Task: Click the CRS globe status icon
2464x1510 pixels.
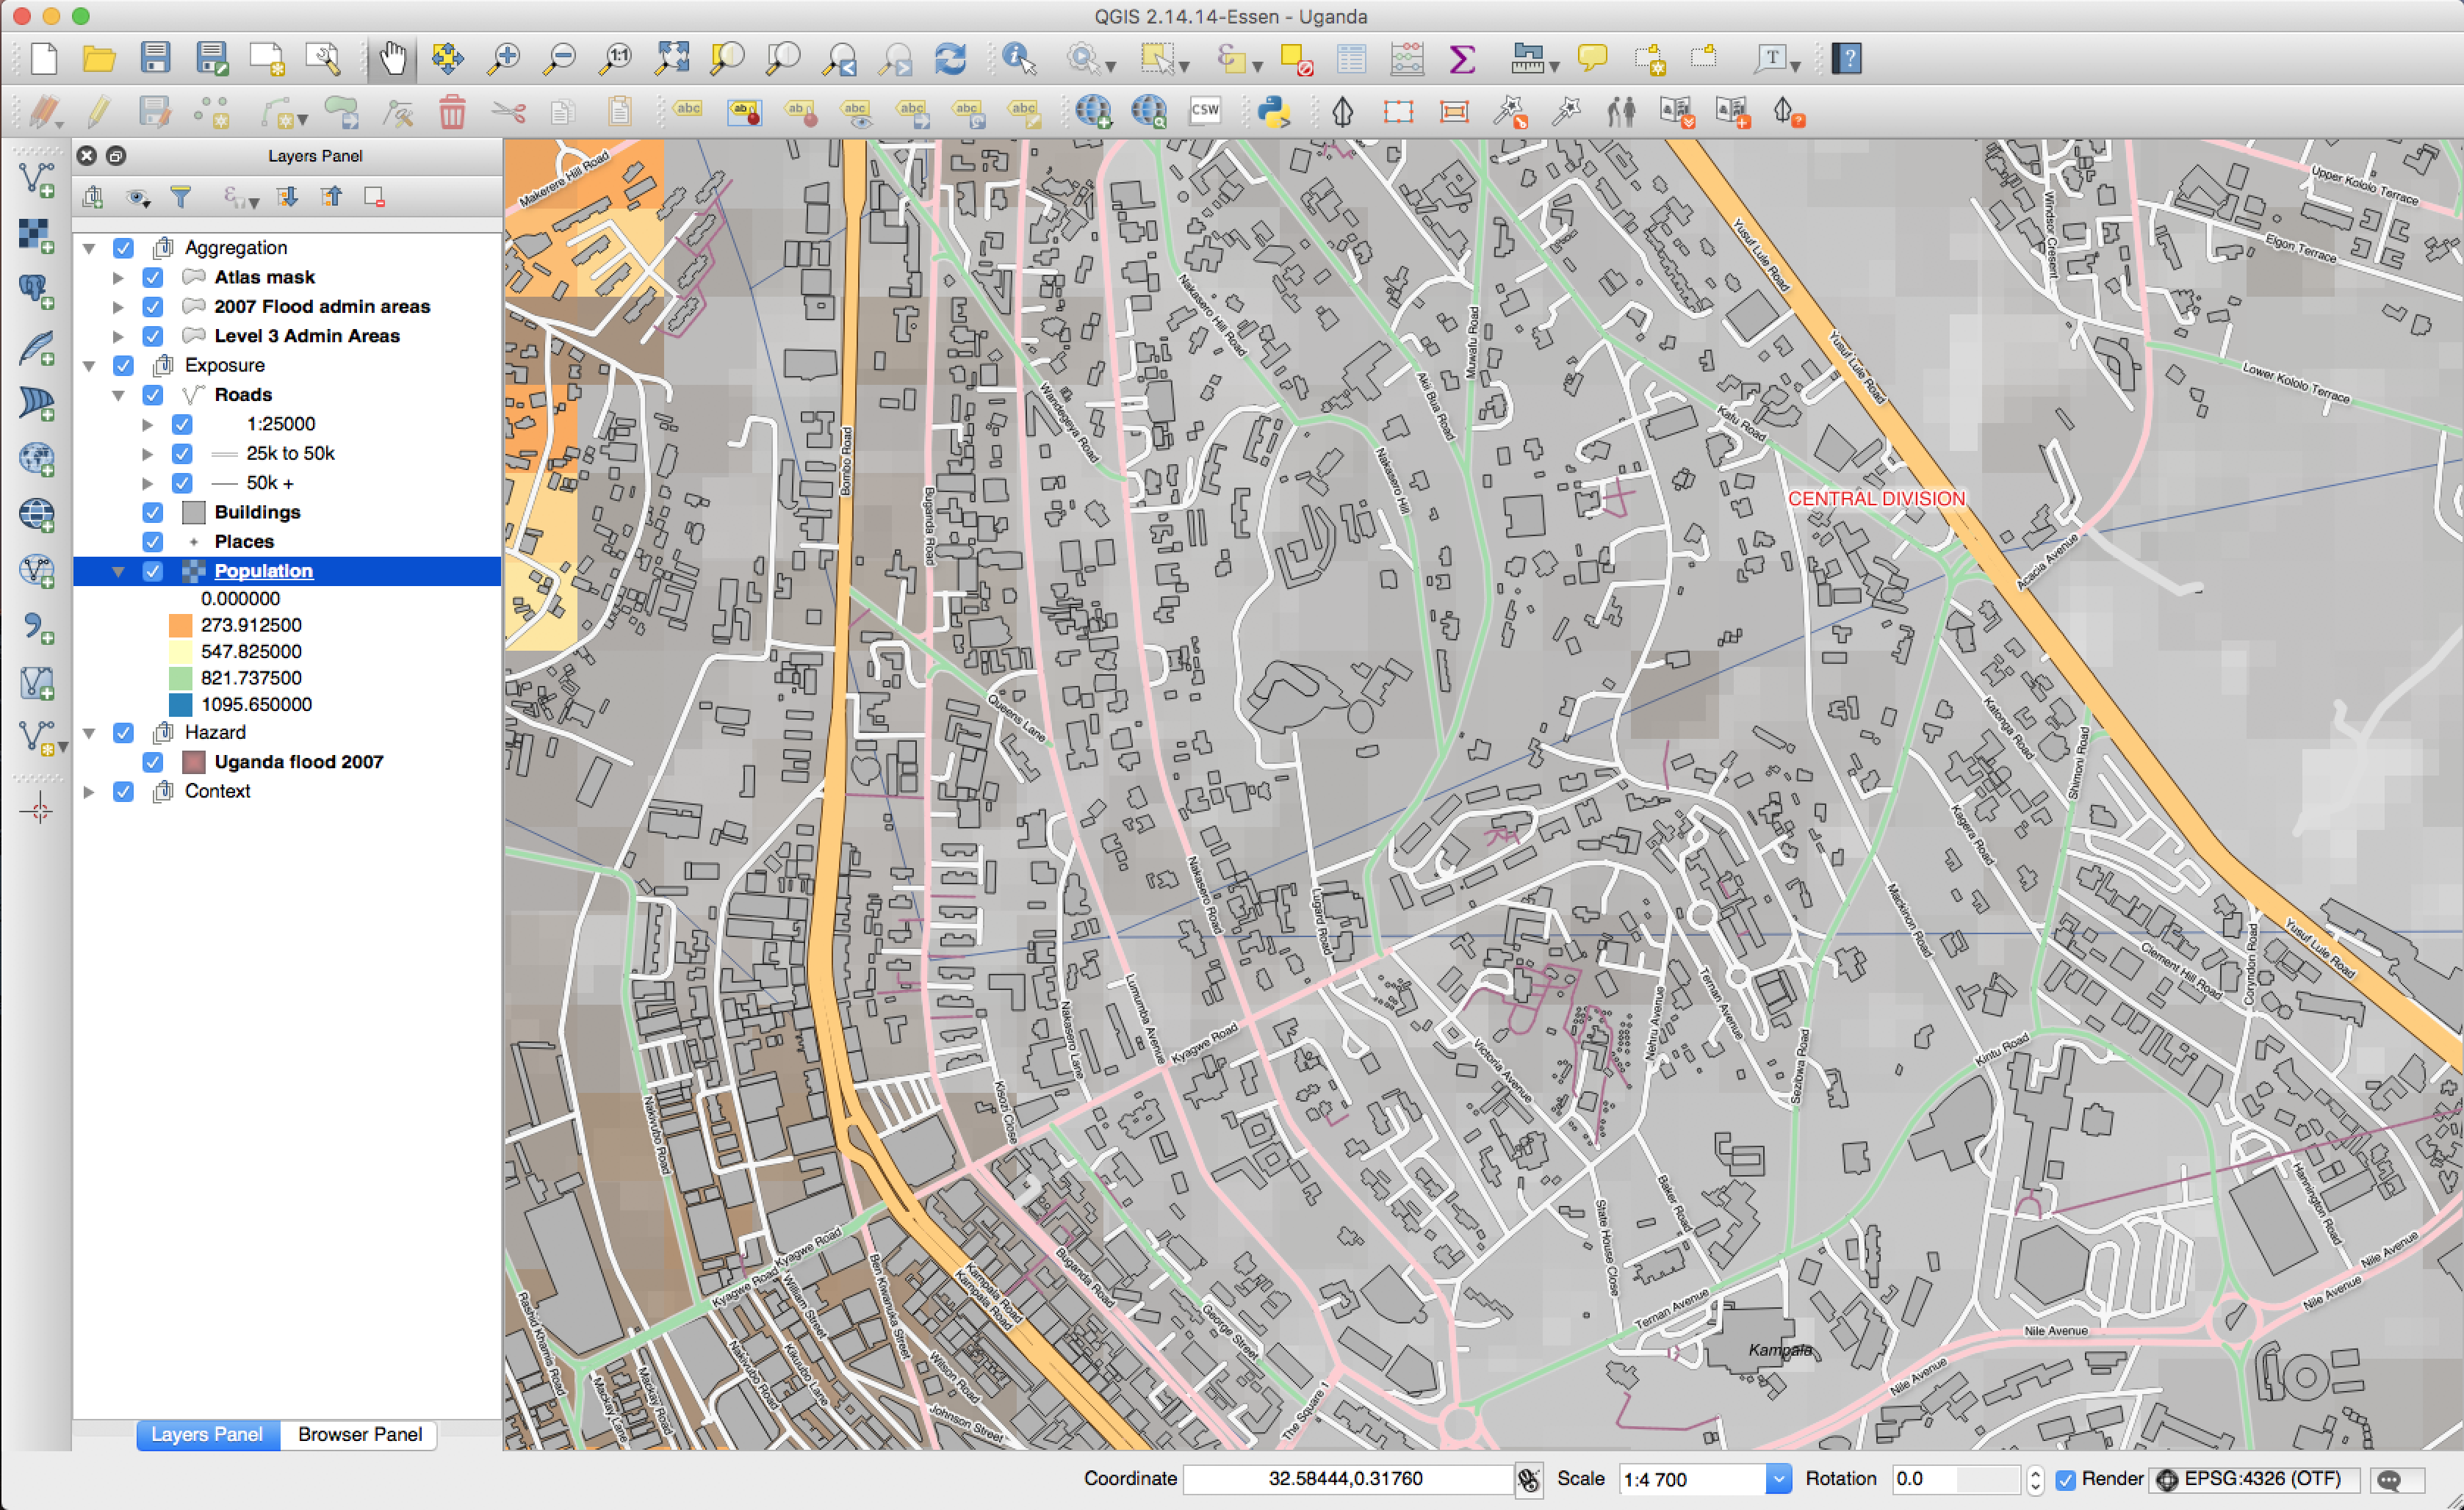Action: pos(2166,1479)
